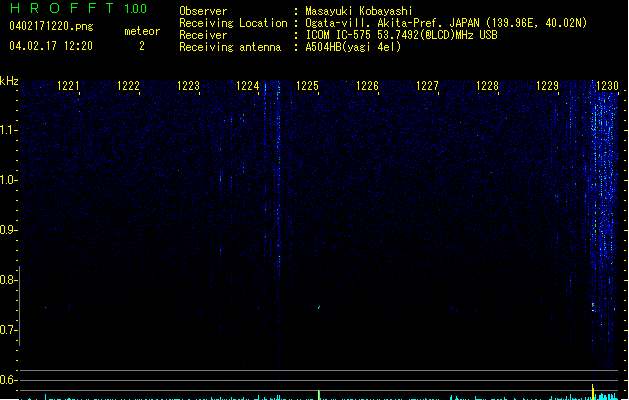Click the cyan echo spot below 1225

tap(319, 307)
